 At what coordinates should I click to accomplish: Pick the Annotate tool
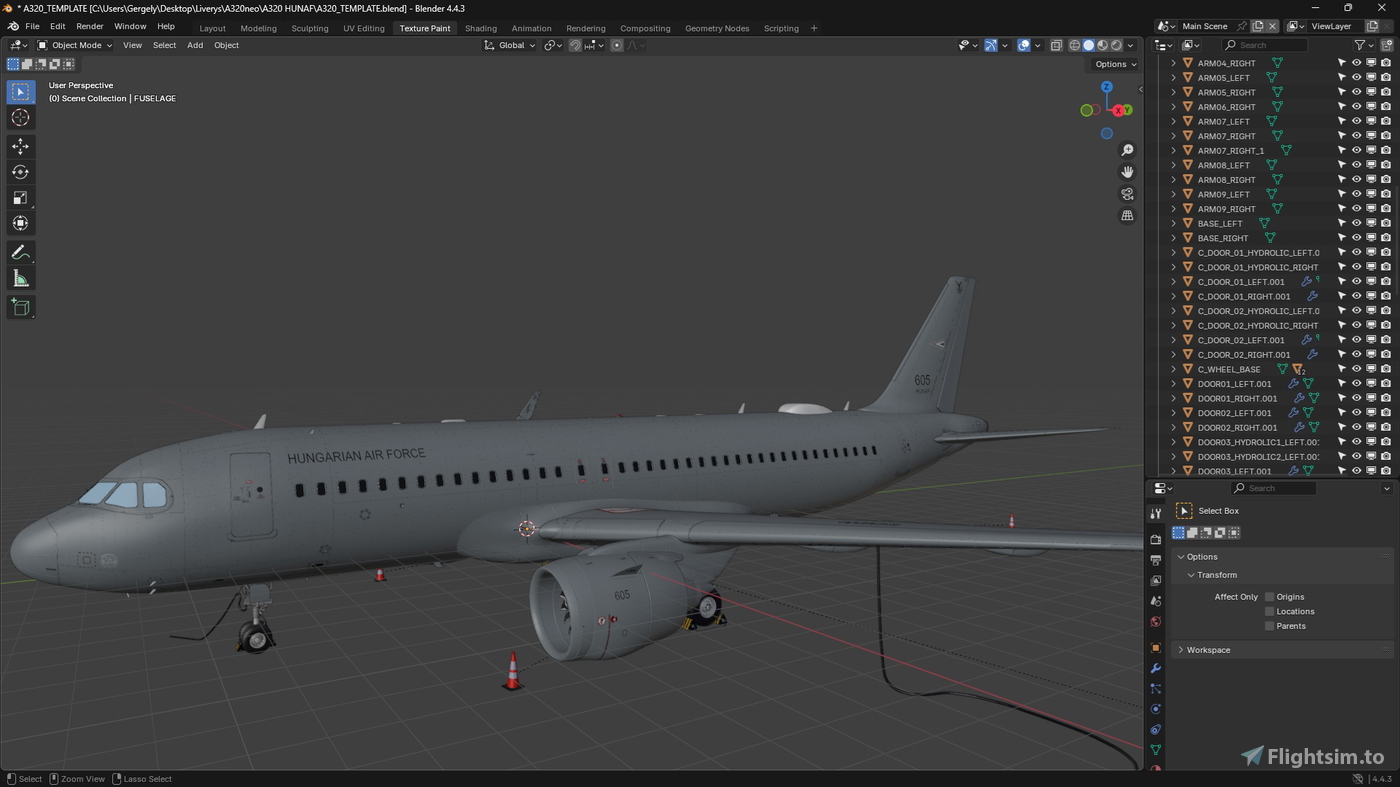20,251
